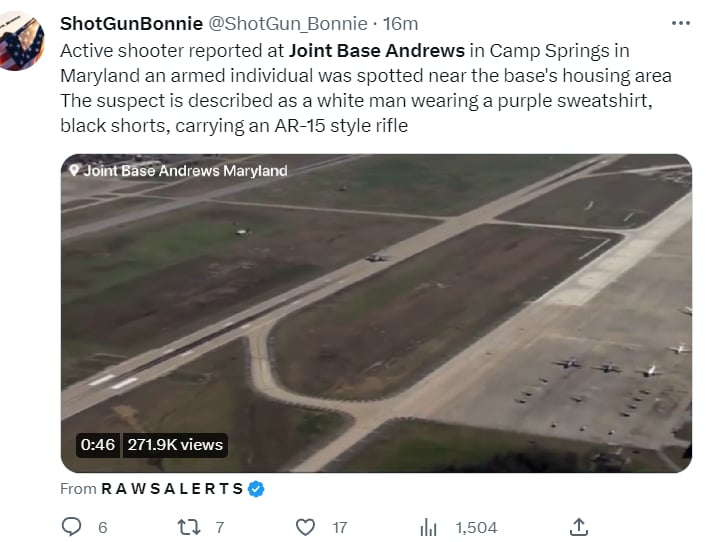
Task: Open the RAWSALERTS source account link
Action: (x=173, y=489)
